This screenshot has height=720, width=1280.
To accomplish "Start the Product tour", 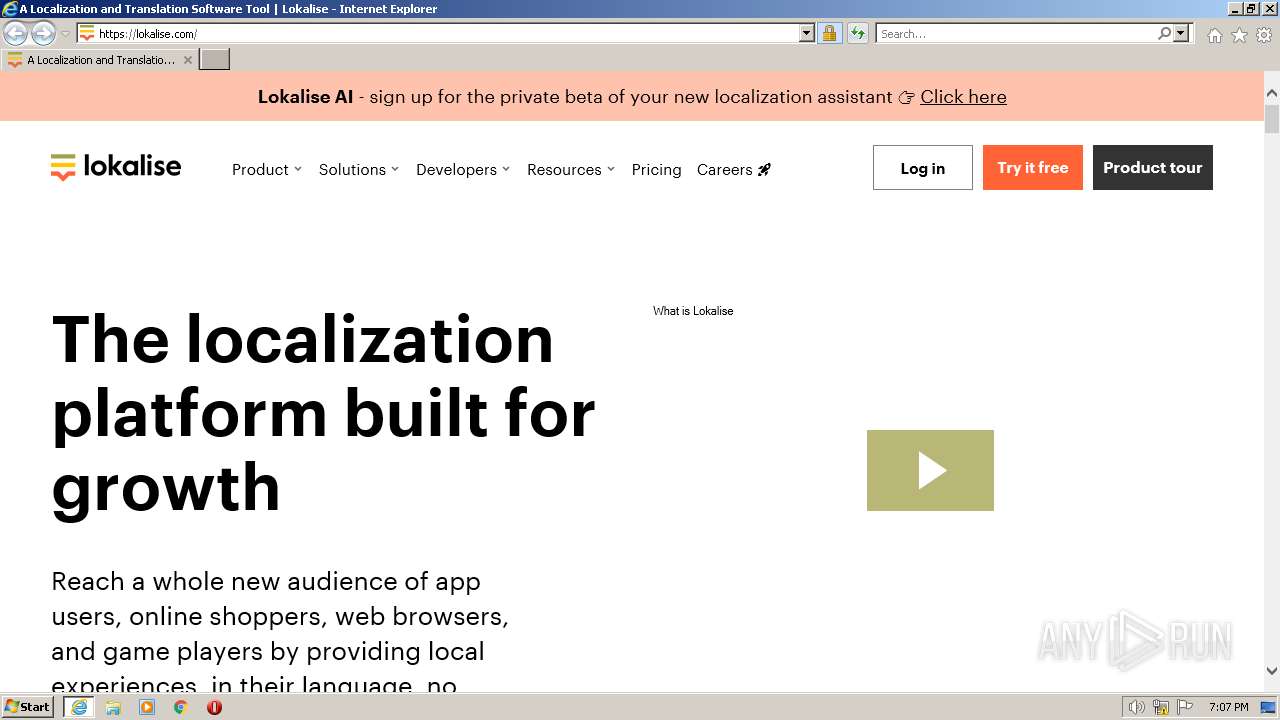I will (1152, 168).
